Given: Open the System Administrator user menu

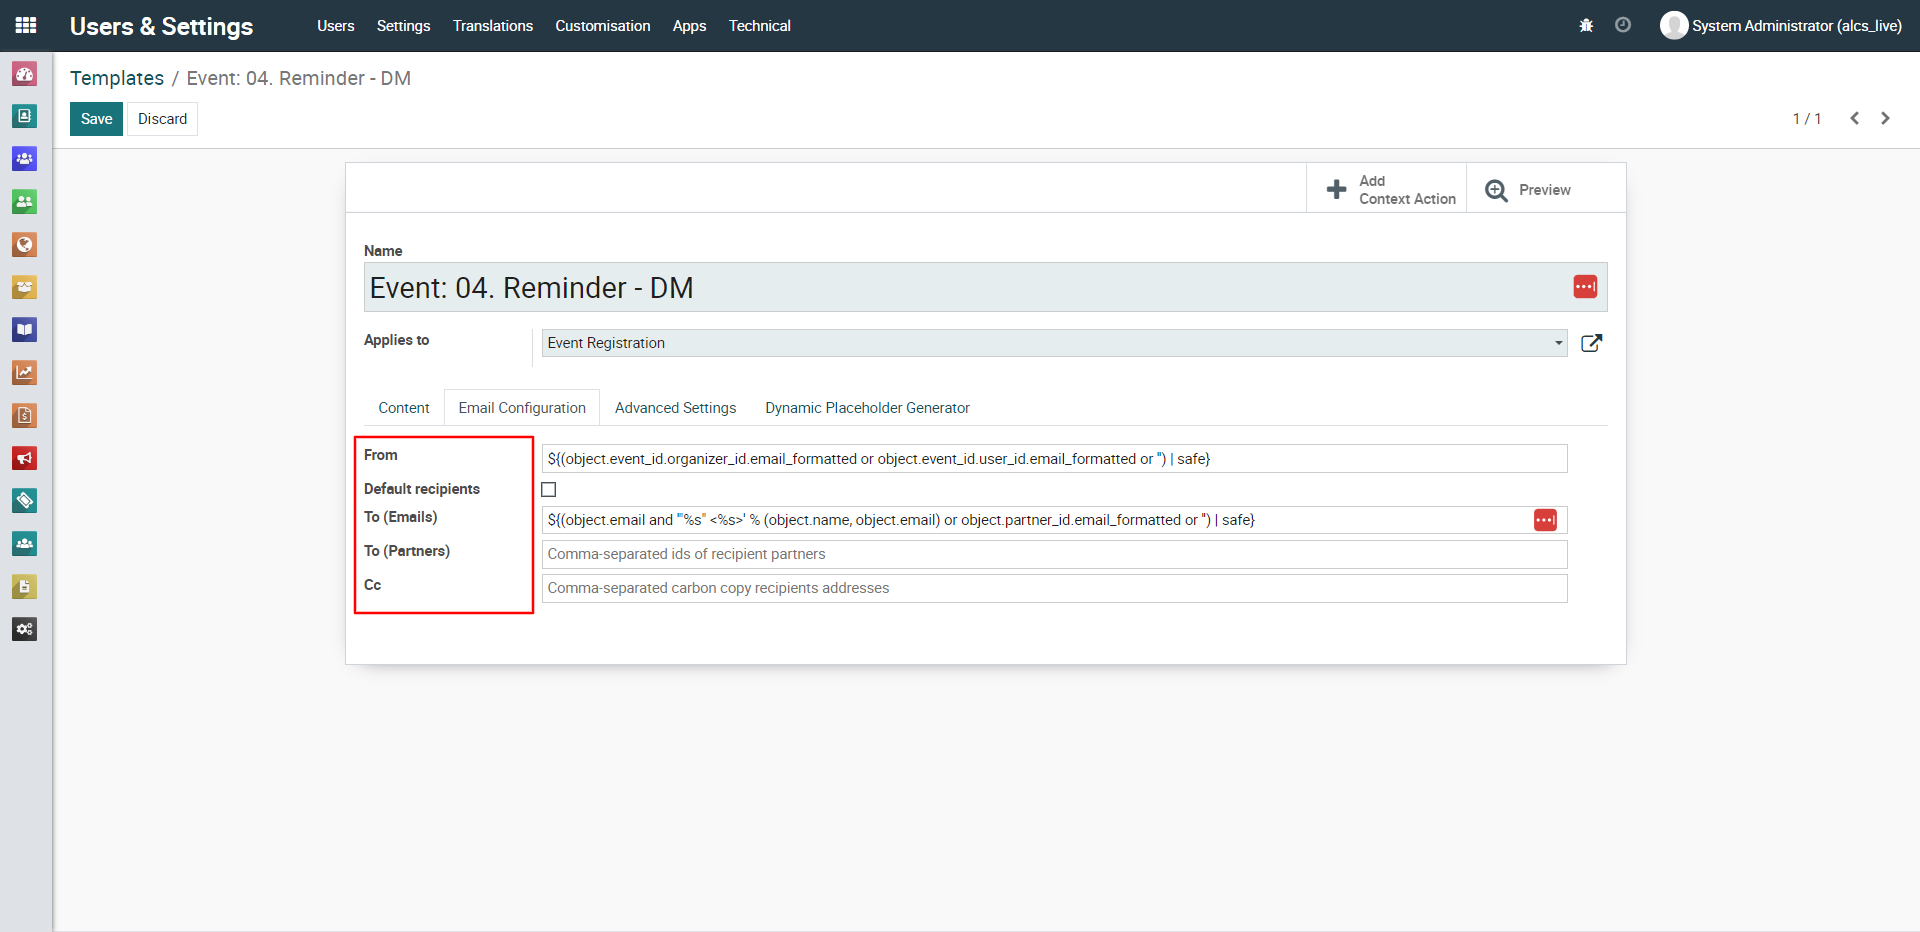Looking at the screenshot, I should click(x=1781, y=25).
